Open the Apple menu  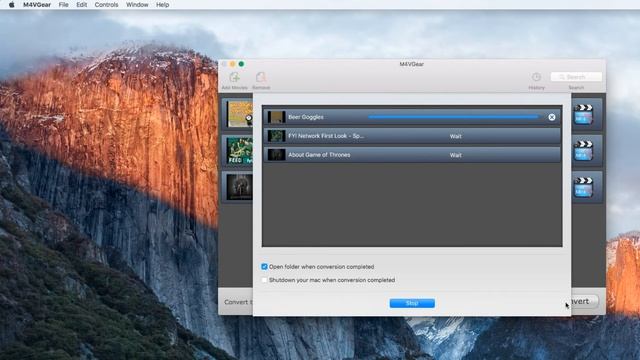point(11,4)
